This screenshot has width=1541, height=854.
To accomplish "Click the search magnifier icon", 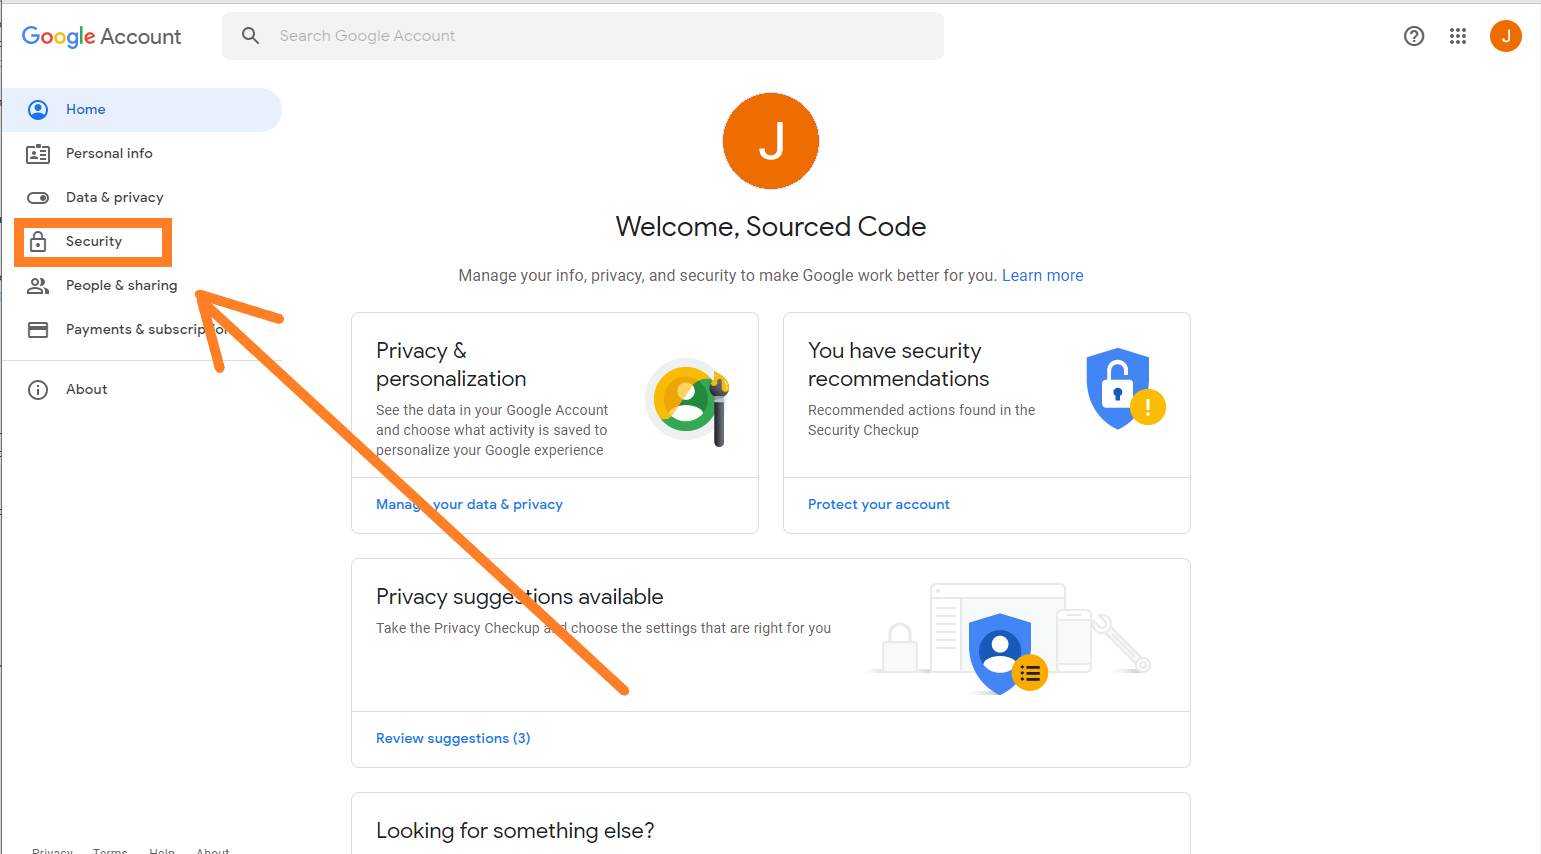I will [x=250, y=36].
